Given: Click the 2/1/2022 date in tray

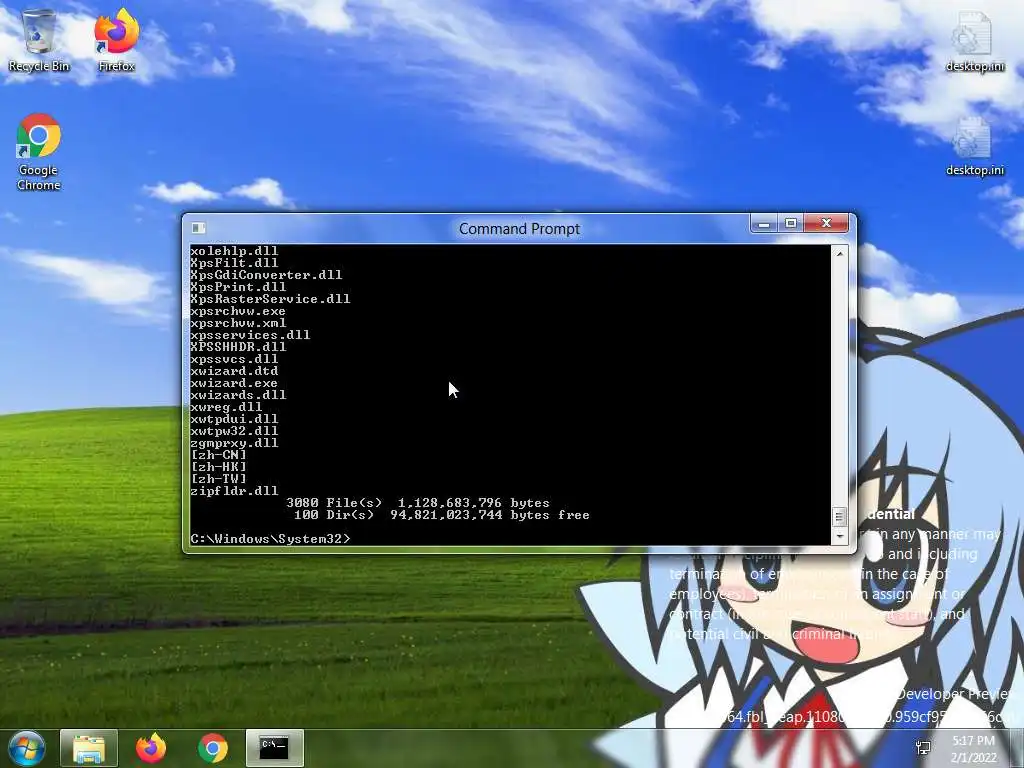Looking at the screenshot, I should (973, 758).
